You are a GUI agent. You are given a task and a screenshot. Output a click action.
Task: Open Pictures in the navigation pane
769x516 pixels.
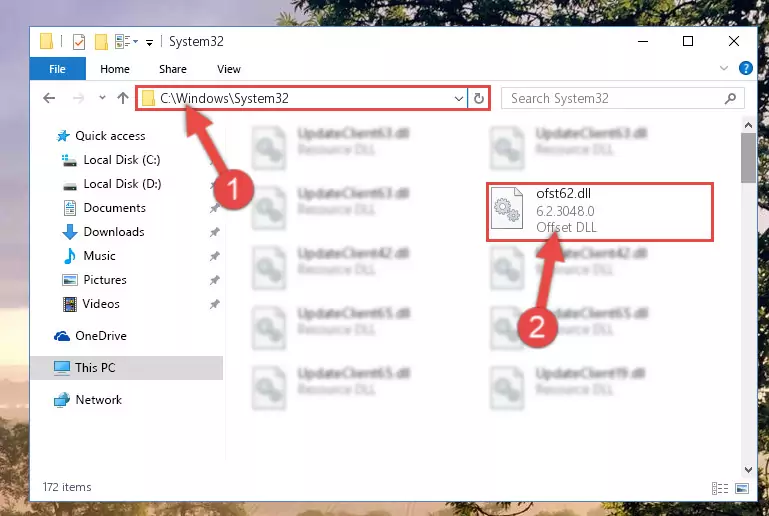pyautogui.click(x=105, y=280)
